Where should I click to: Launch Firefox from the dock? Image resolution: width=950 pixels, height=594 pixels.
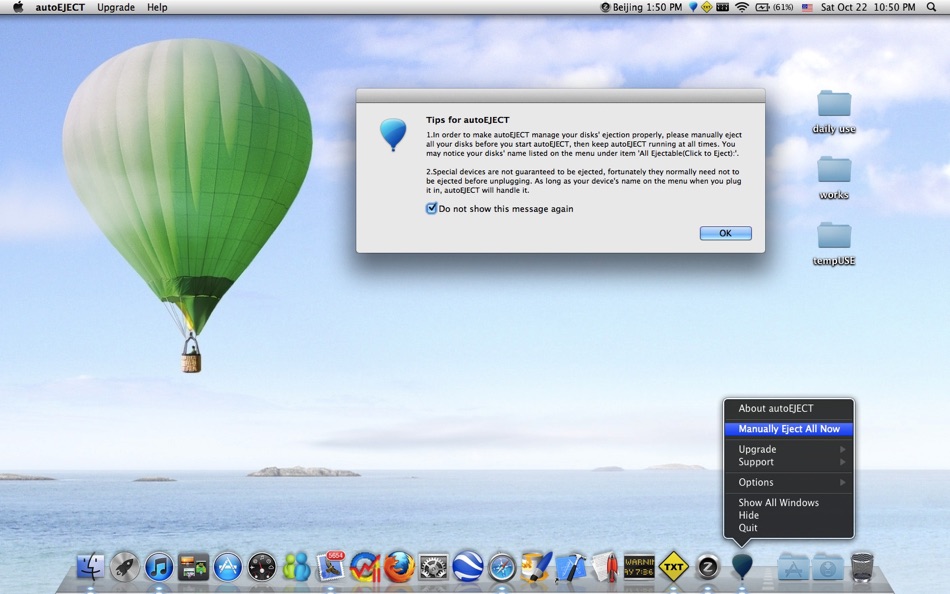(x=399, y=567)
